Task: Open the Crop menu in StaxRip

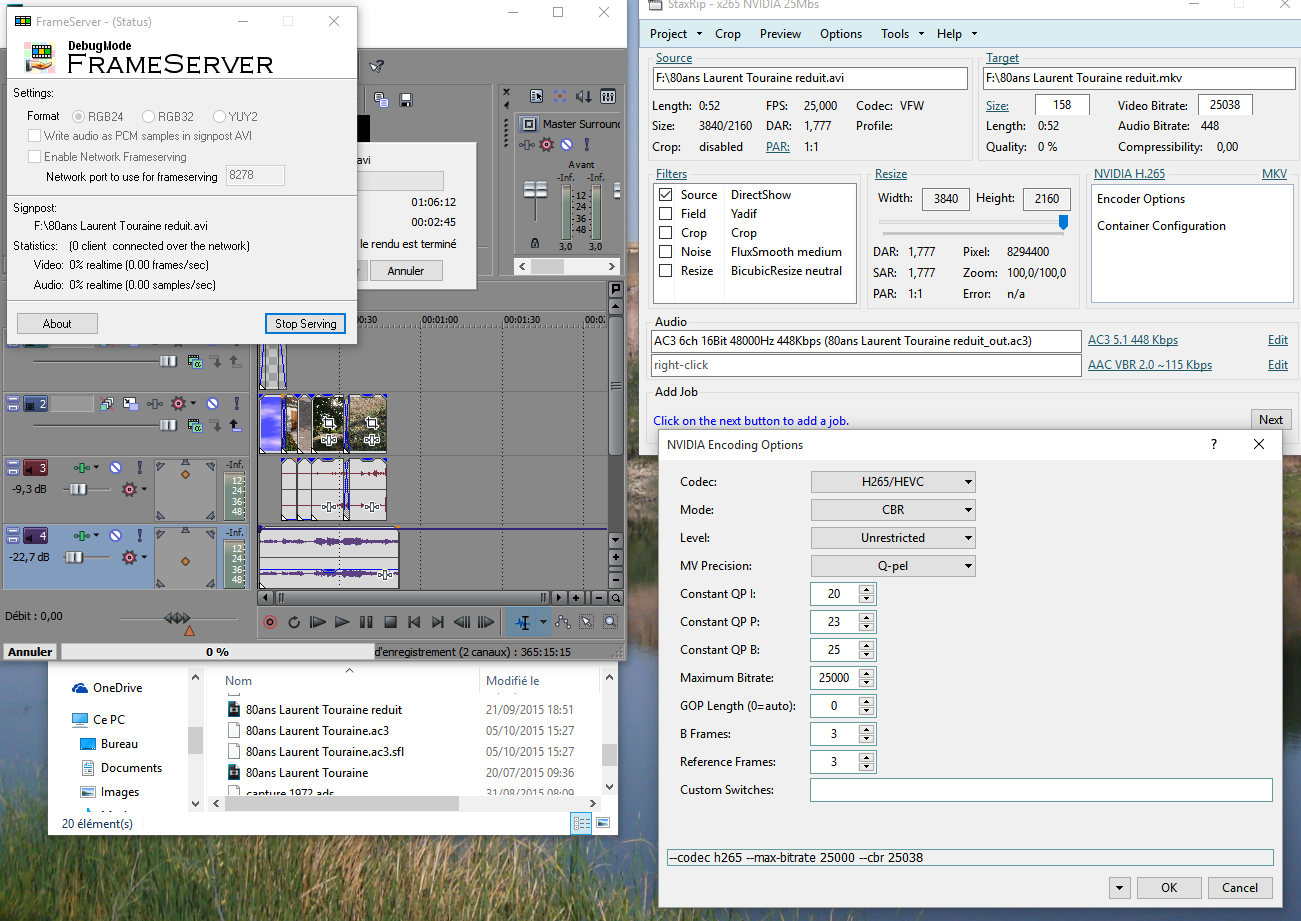Action: 728,34
